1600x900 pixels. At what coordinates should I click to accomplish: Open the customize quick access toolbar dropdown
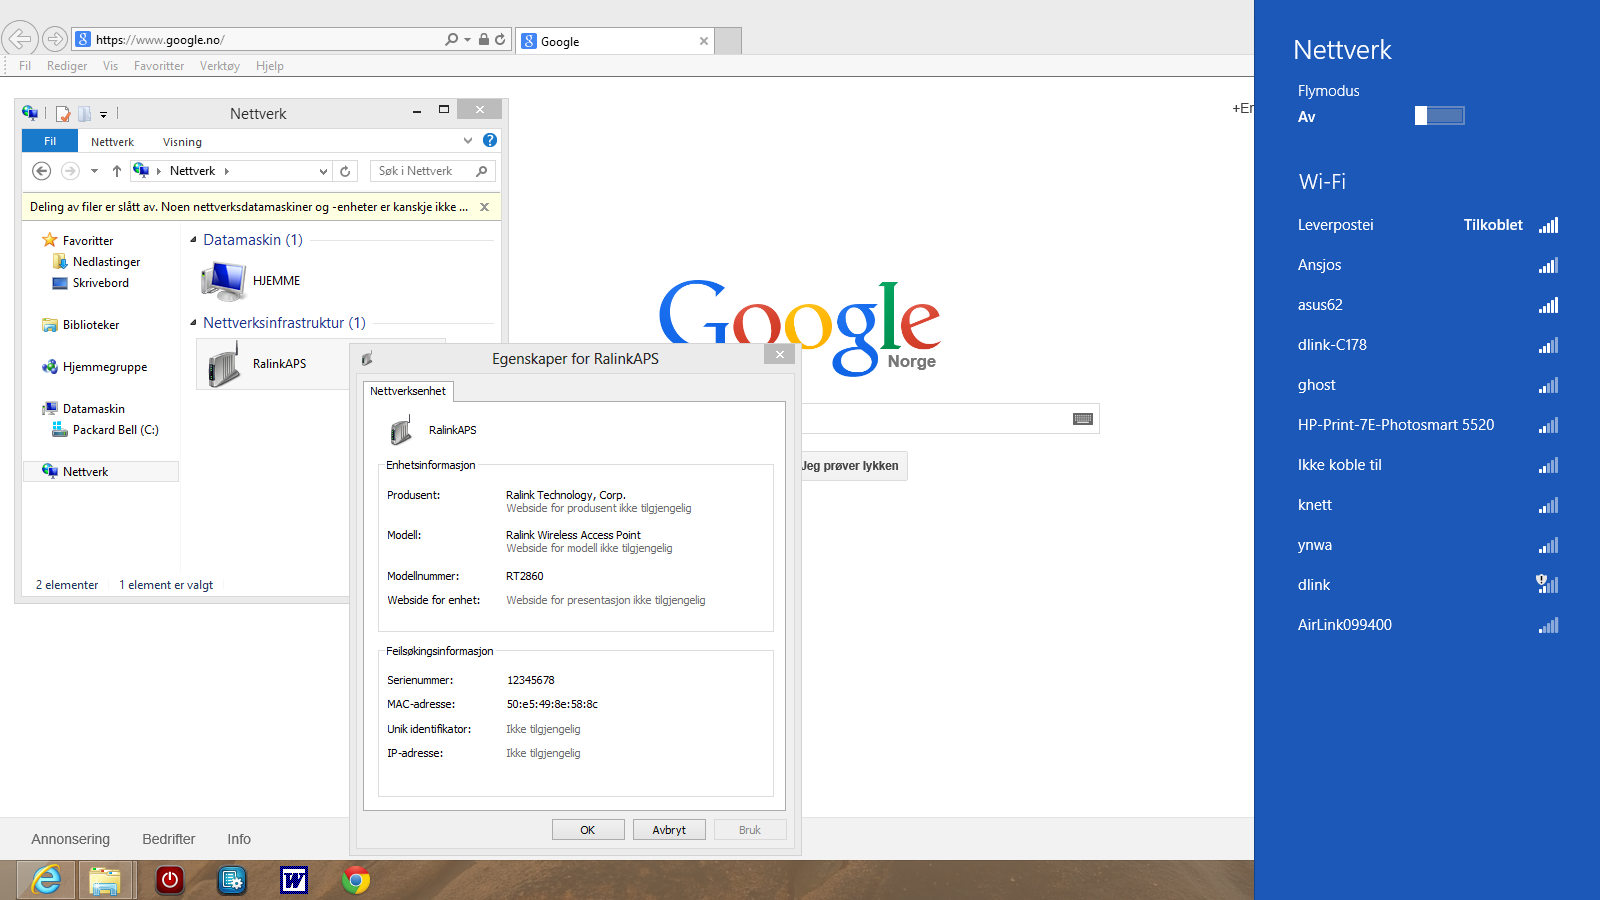pyautogui.click(x=103, y=114)
